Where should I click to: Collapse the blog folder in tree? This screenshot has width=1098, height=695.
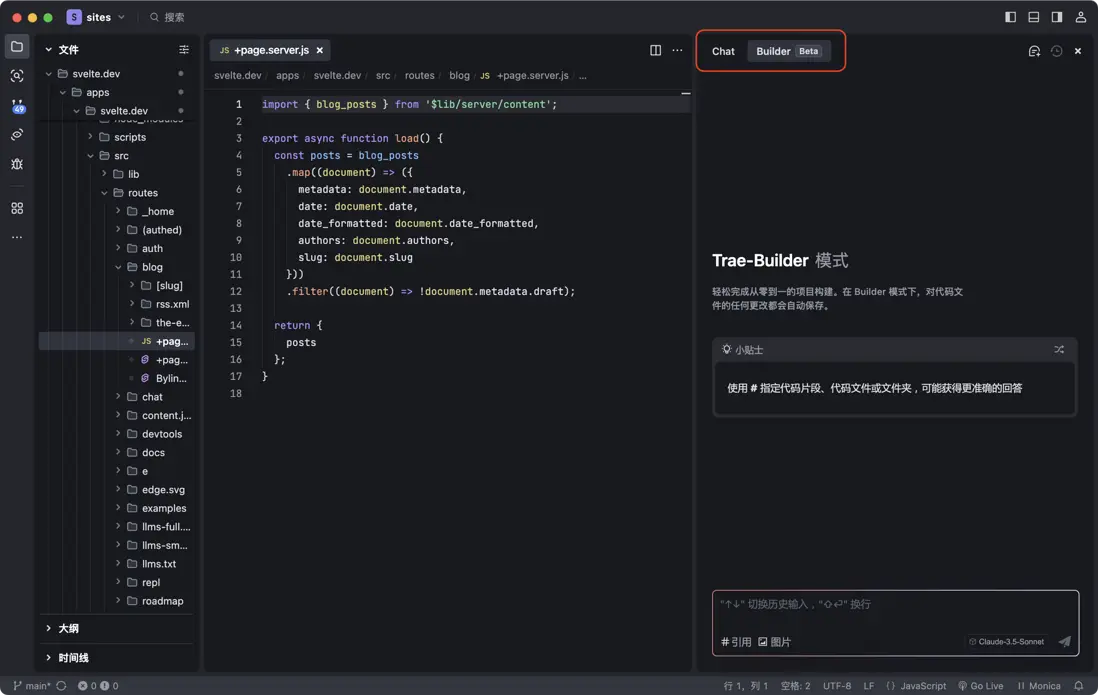coord(152,267)
